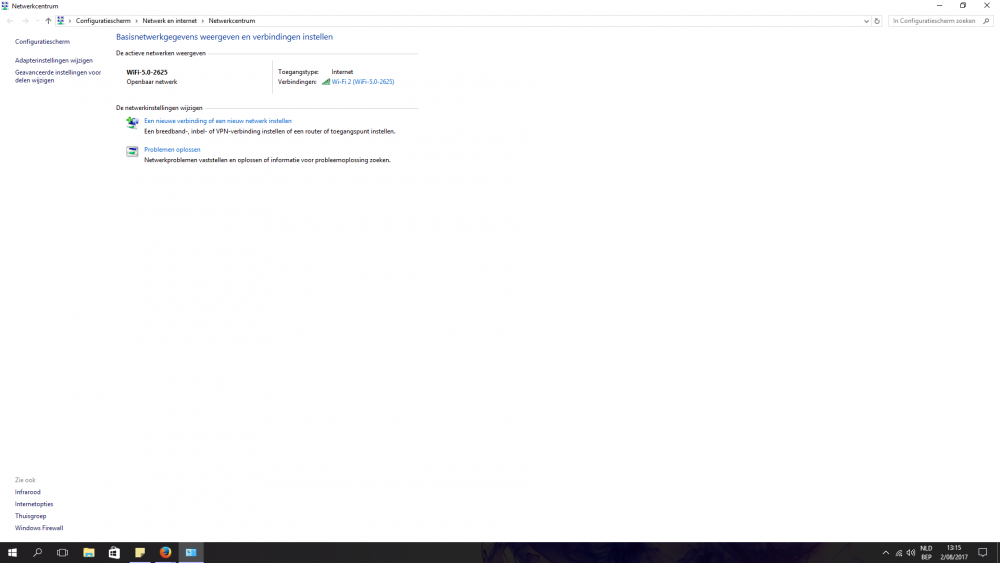Click the Wi-Fi signal strength icon
1000x563 pixels.
[326, 82]
